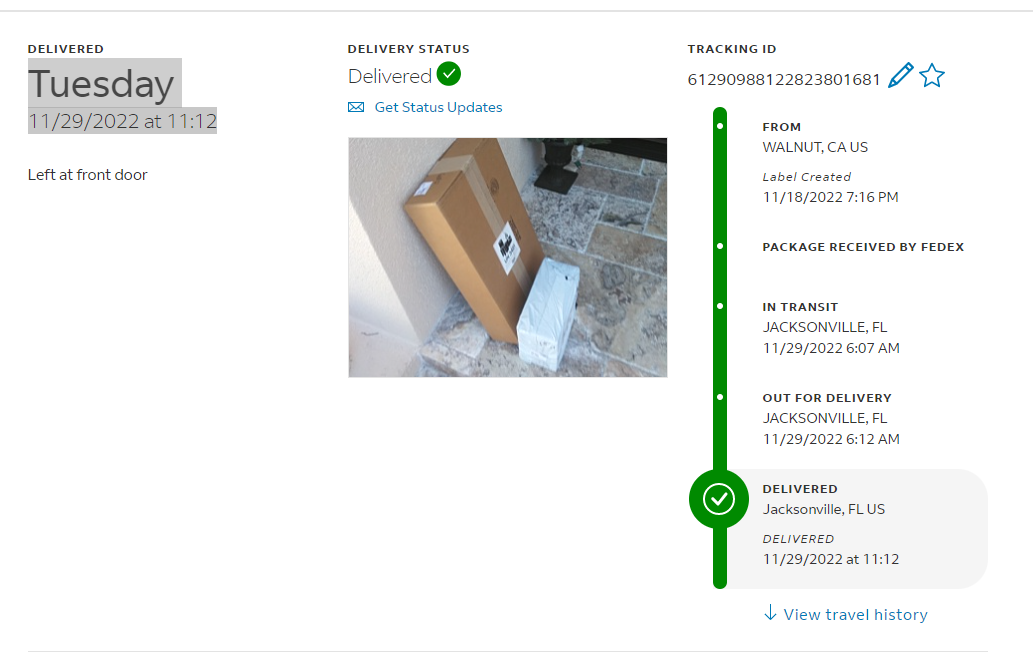
Task: Click the Left at front door text
Action: tap(88, 175)
